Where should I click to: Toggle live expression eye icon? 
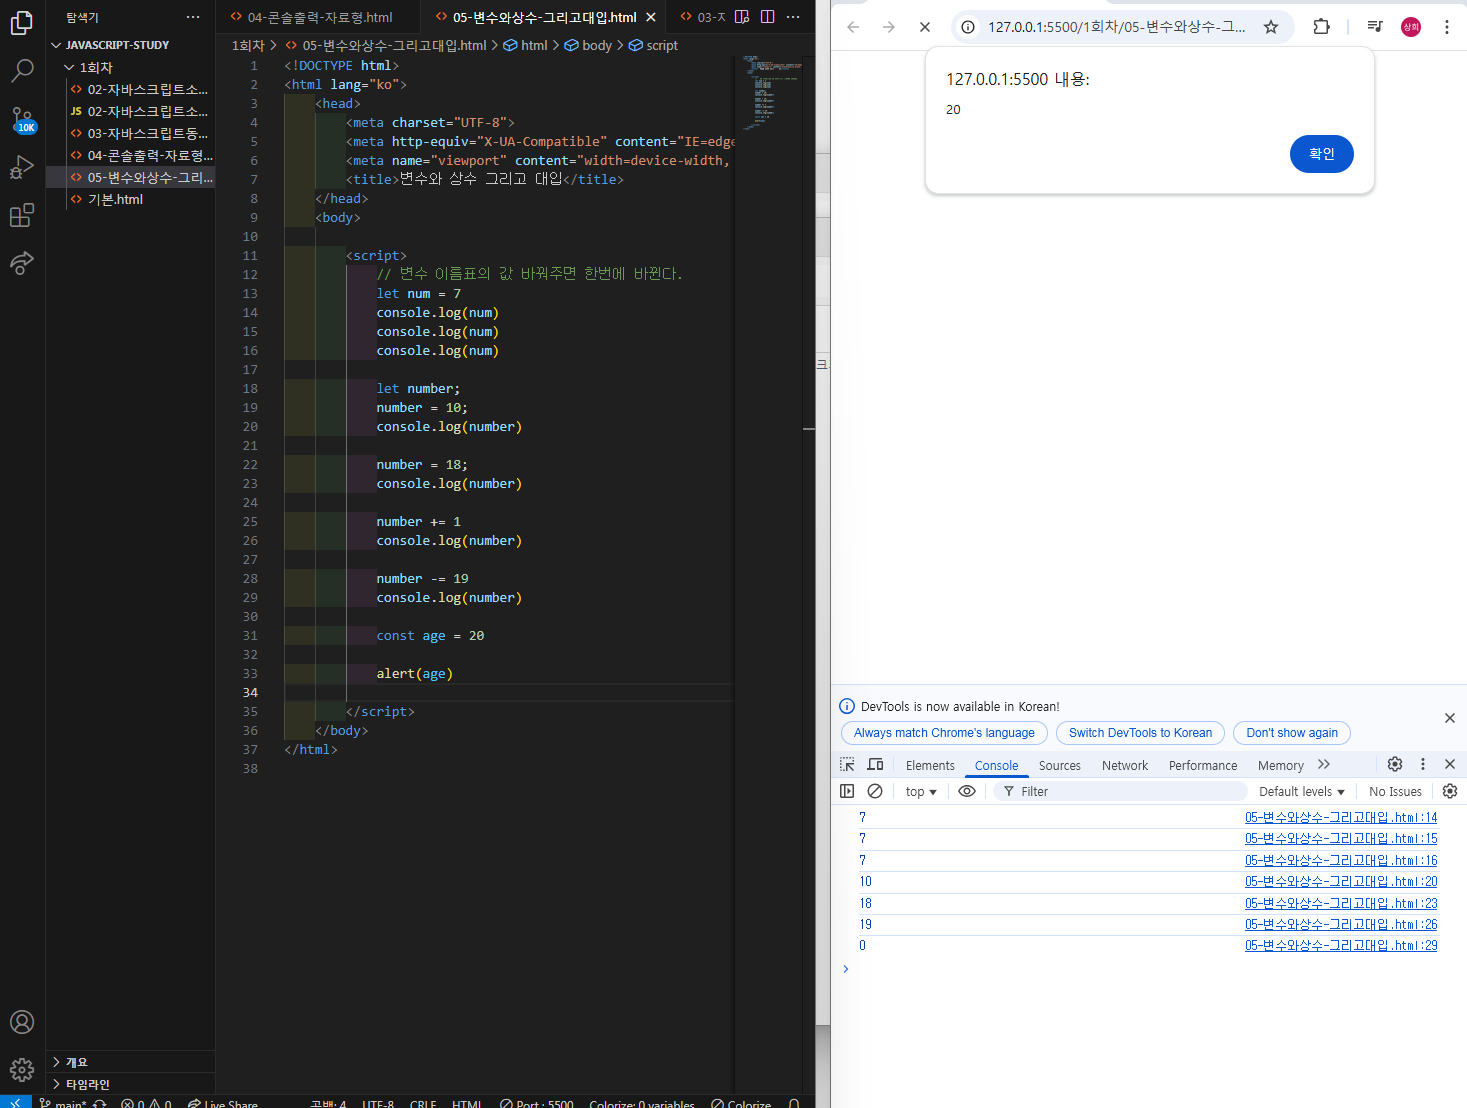click(967, 791)
